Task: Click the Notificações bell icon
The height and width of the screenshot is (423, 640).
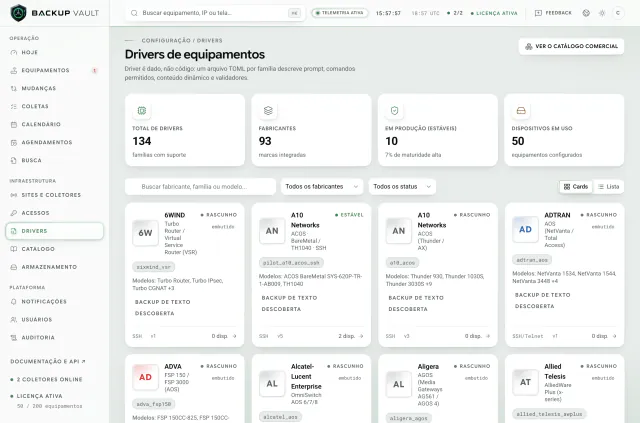Action: 13,302
